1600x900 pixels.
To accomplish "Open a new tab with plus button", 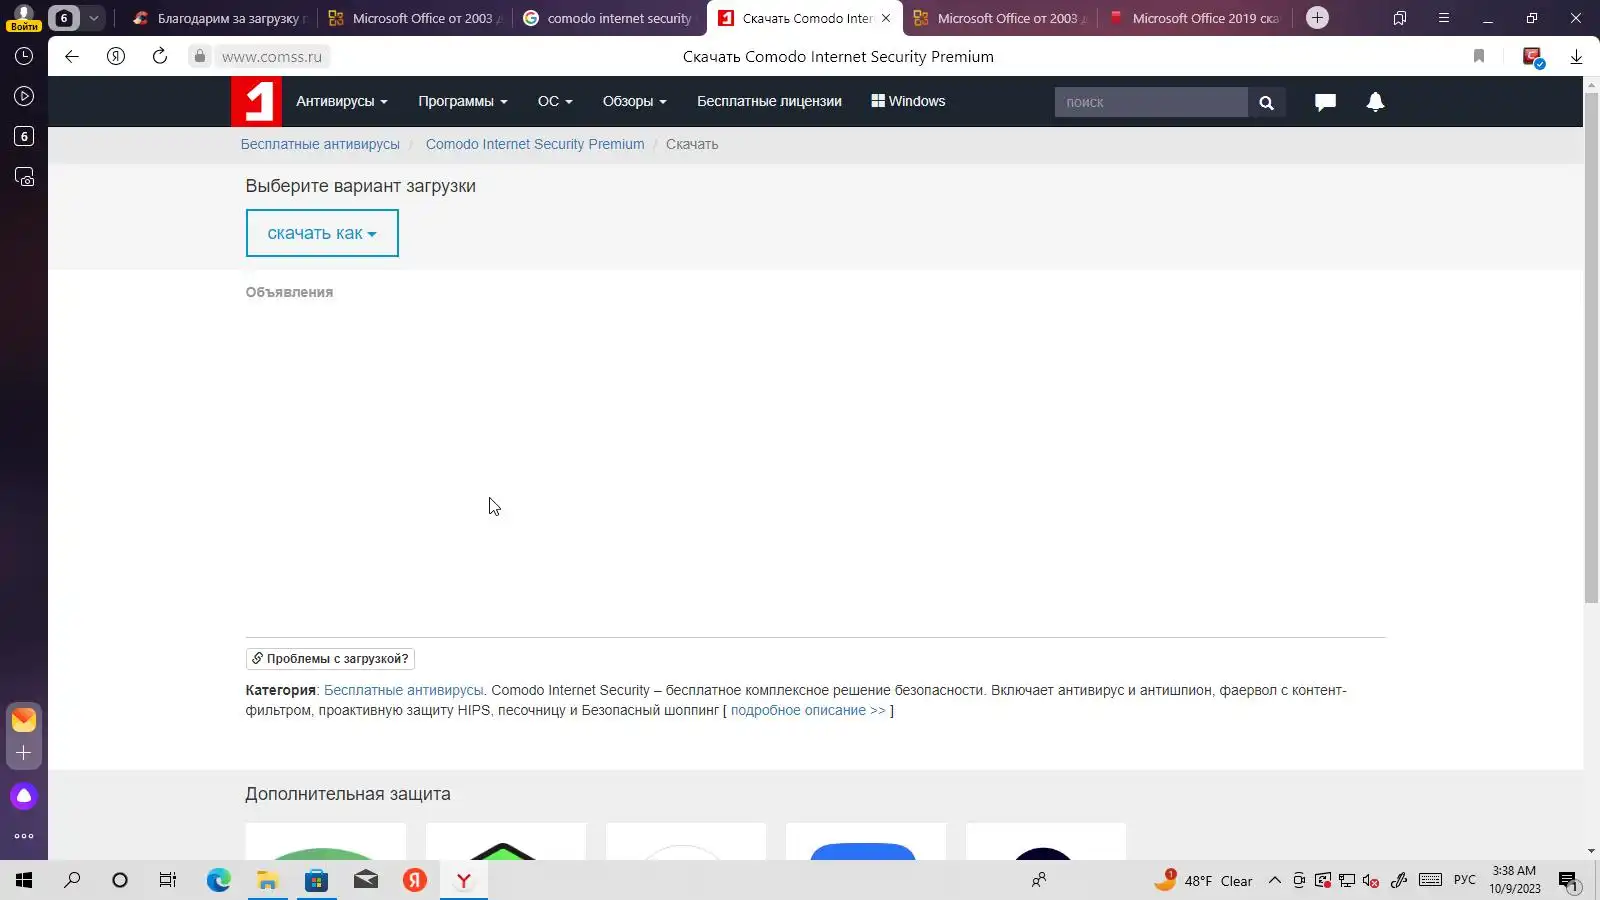I will pyautogui.click(x=1317, y=18).
